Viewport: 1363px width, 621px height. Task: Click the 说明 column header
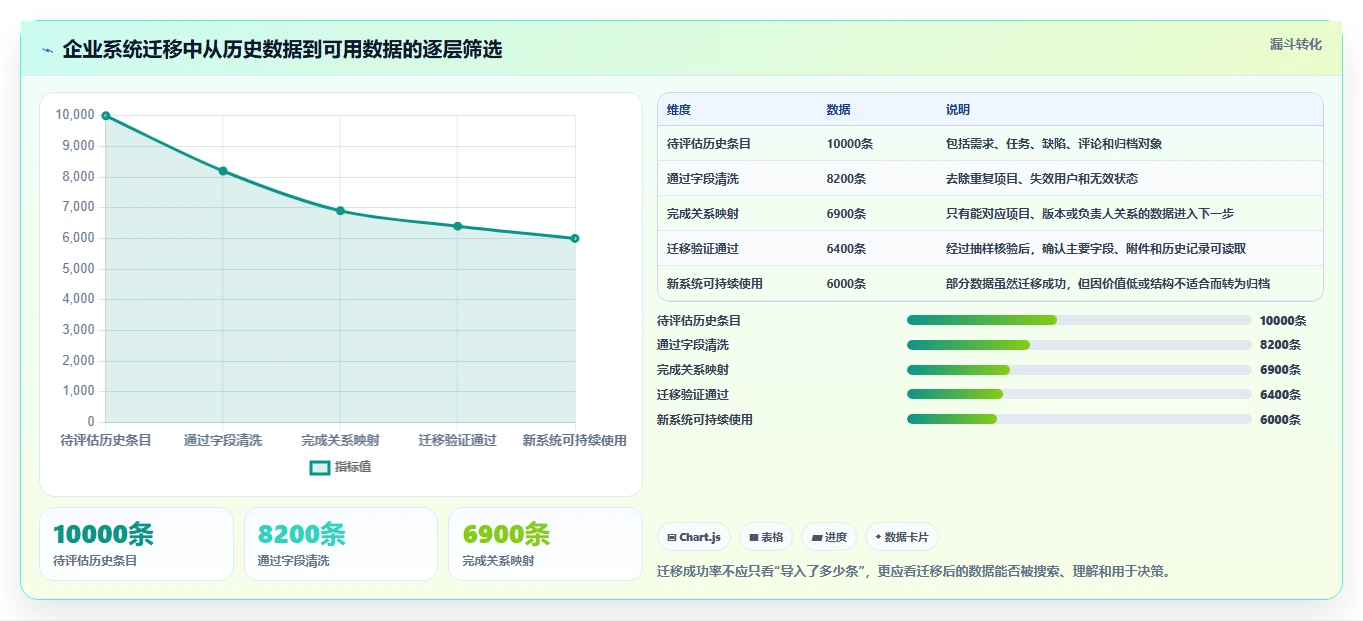pos(958,110)
